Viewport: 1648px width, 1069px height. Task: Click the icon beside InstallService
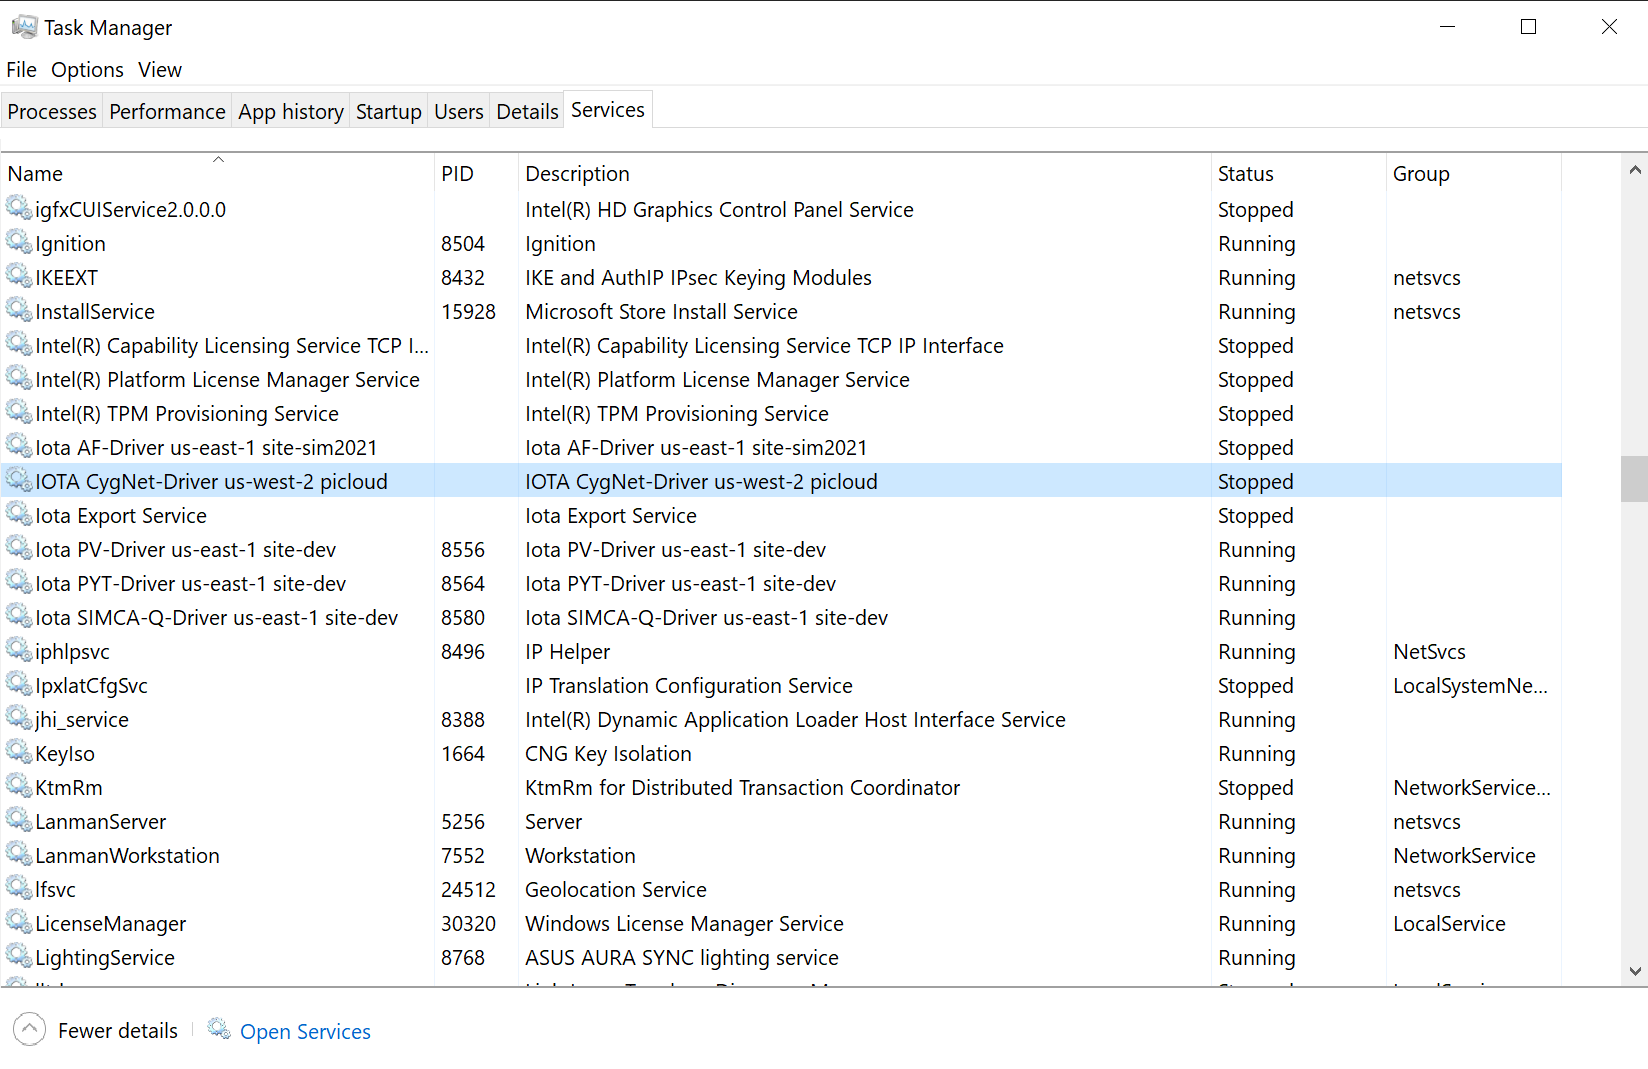19,310
